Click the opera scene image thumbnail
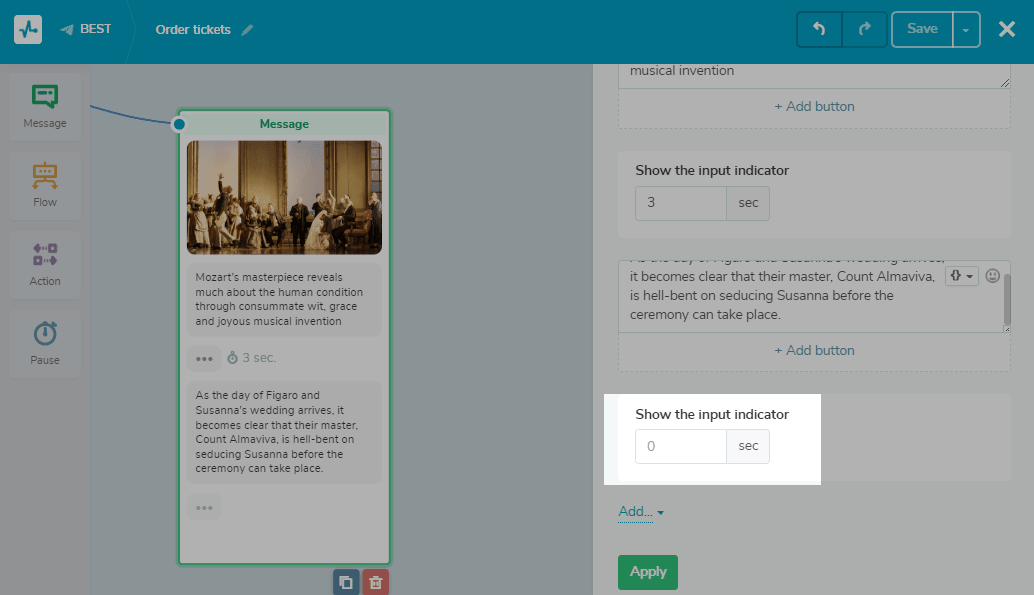This screenshot has width=1034, height=595. click(284, 197)
